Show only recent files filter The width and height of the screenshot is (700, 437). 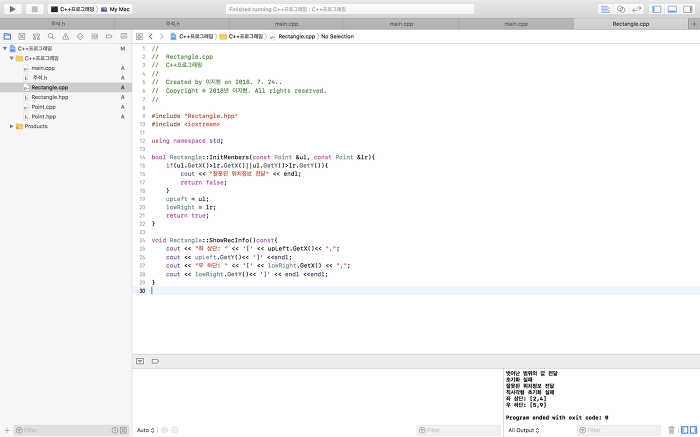[x=115, y=430]
